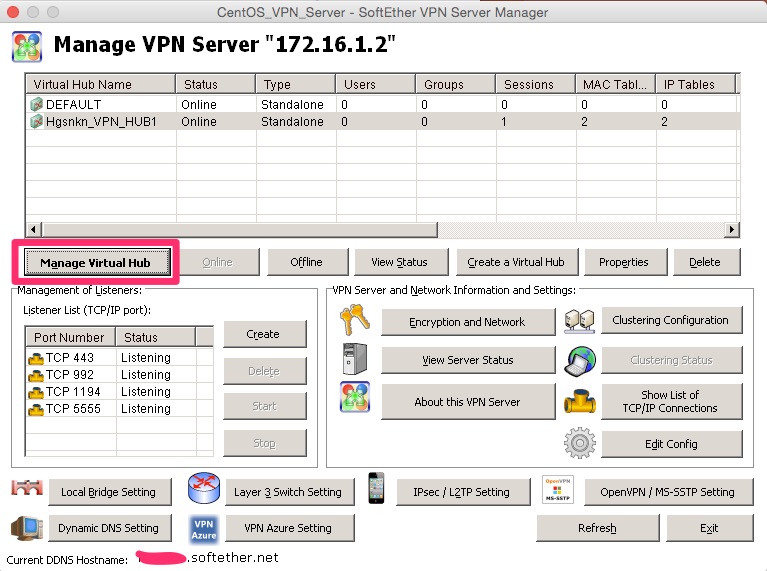Open VPN Azure Setting

pos(289,528)
